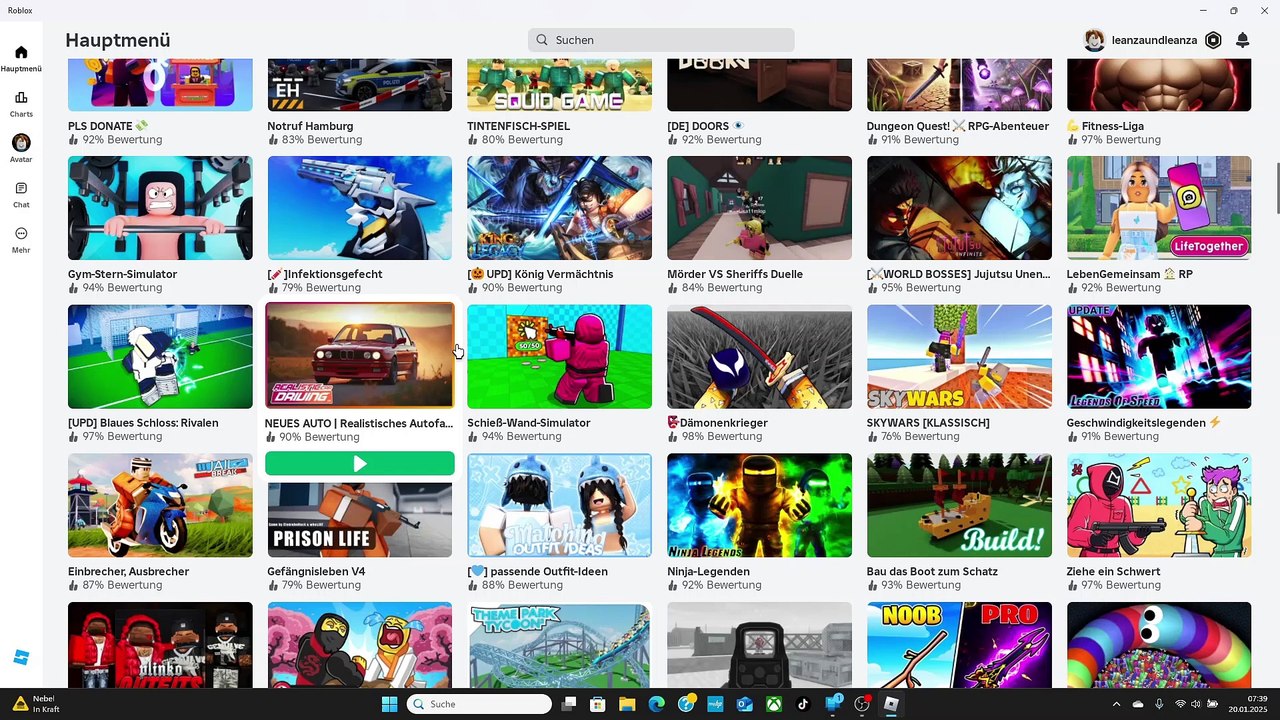Click the Infektionsgefecht game title

point(325,274)
